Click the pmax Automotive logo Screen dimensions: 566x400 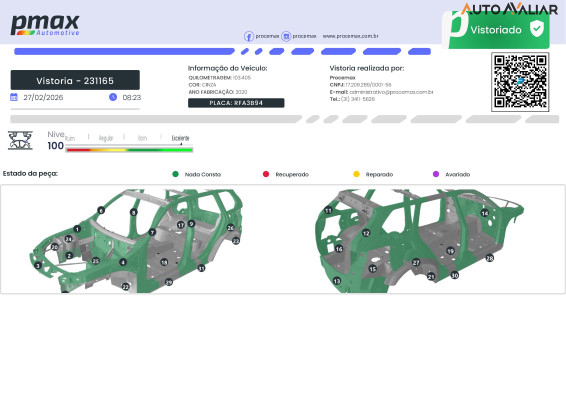click(45, 25)
